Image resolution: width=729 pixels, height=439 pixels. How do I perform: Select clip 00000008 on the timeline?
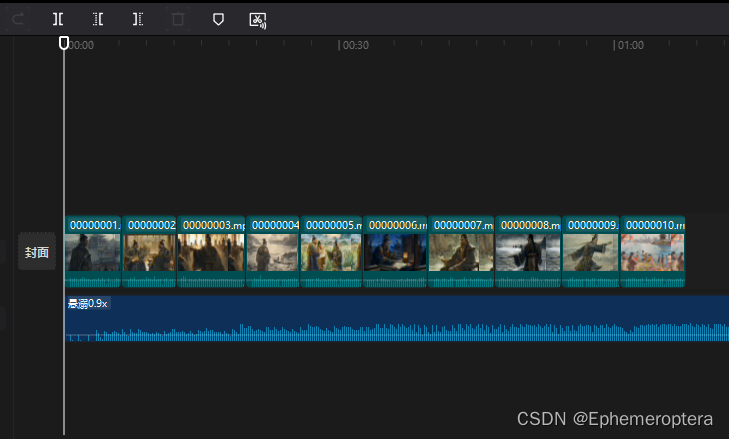pos(528,252)
